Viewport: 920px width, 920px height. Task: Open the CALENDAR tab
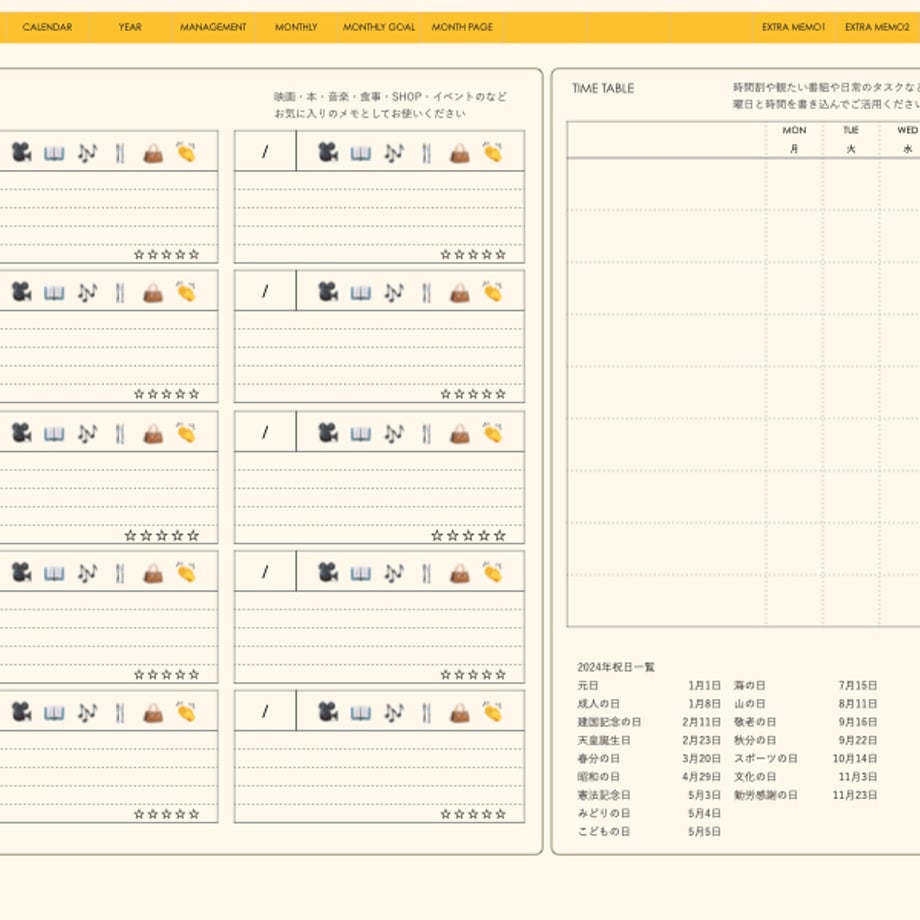tap(47, 27)
